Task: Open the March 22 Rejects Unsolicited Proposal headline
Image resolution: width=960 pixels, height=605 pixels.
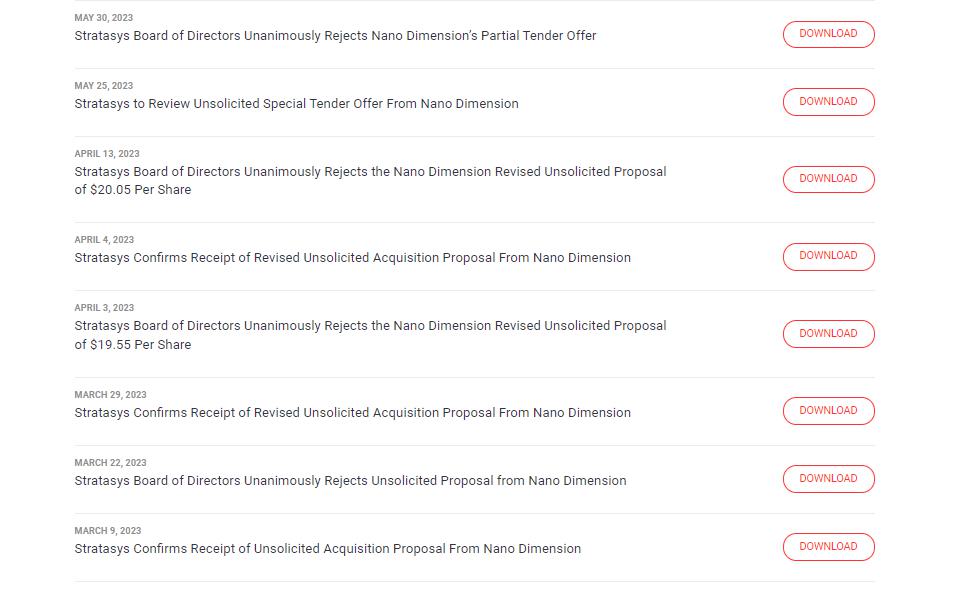Action: (x=350, y=481)
